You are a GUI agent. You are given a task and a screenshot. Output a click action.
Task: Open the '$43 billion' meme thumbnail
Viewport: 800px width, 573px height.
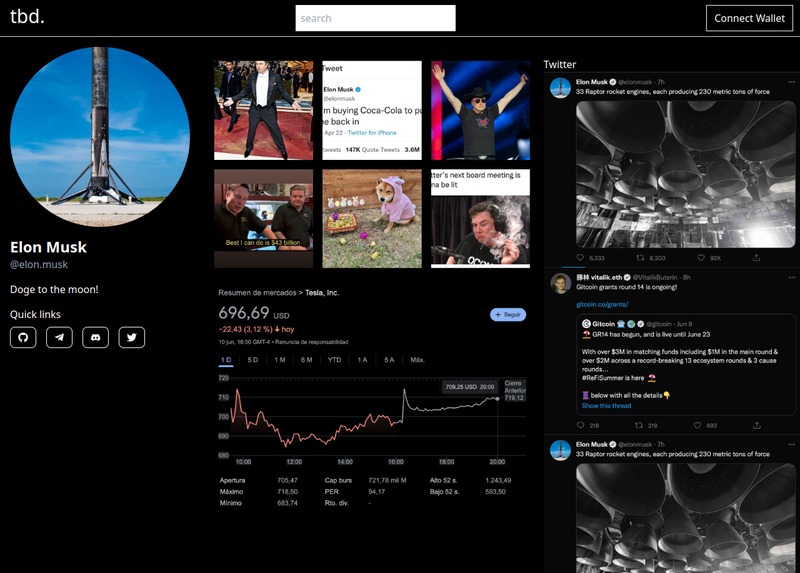pos(263,218)
